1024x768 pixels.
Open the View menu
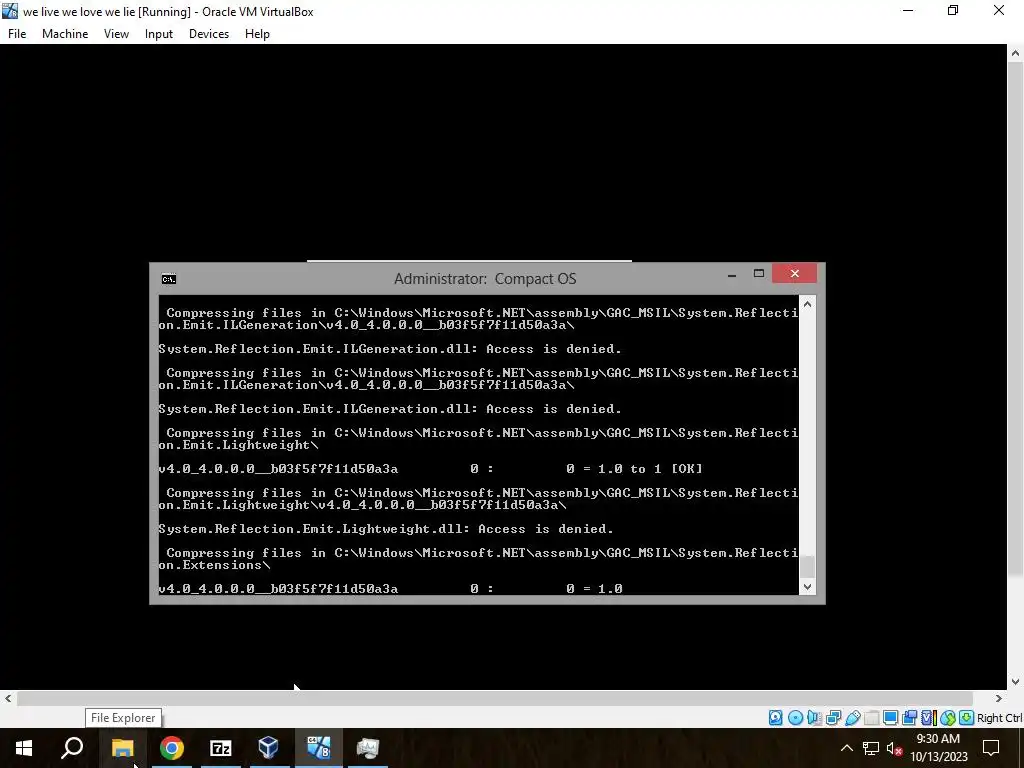[116, 34]
